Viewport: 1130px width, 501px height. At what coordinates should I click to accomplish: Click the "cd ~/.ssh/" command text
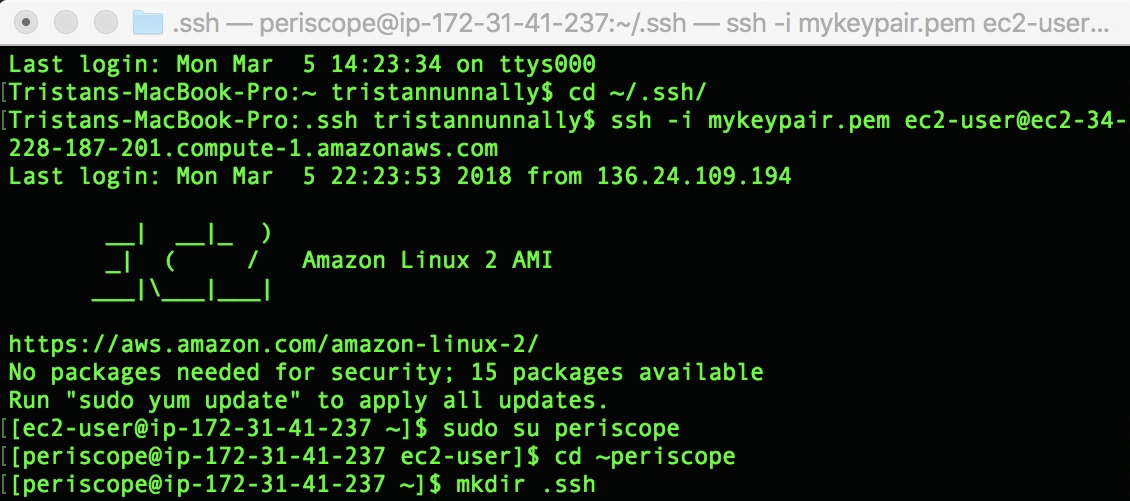[637, 92]
